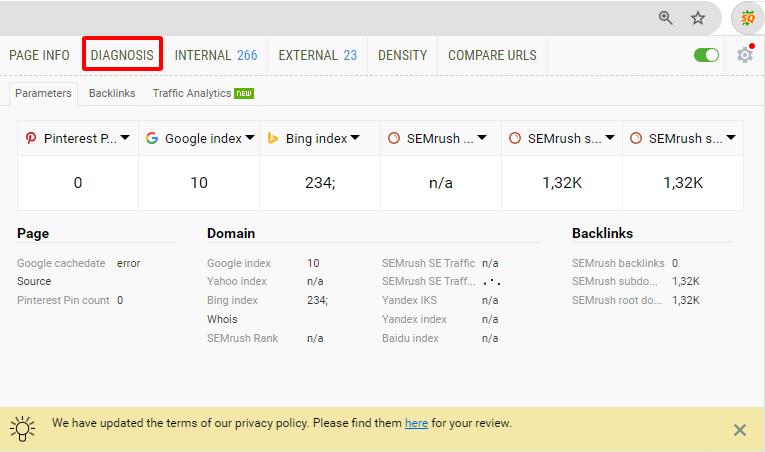
Task: Open the Google index column dropdown arrow
Action: [x=249, y=138]
